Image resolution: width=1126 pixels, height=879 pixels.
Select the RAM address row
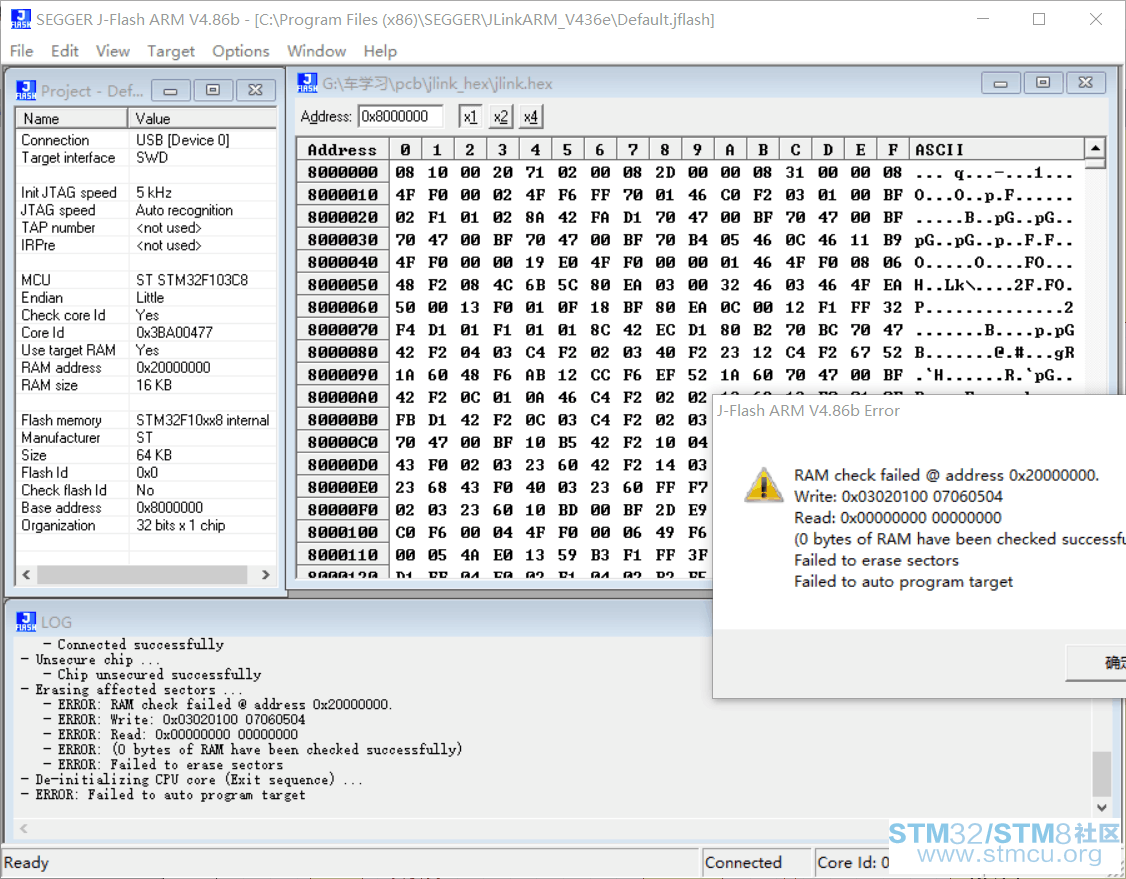coord(146,368)
